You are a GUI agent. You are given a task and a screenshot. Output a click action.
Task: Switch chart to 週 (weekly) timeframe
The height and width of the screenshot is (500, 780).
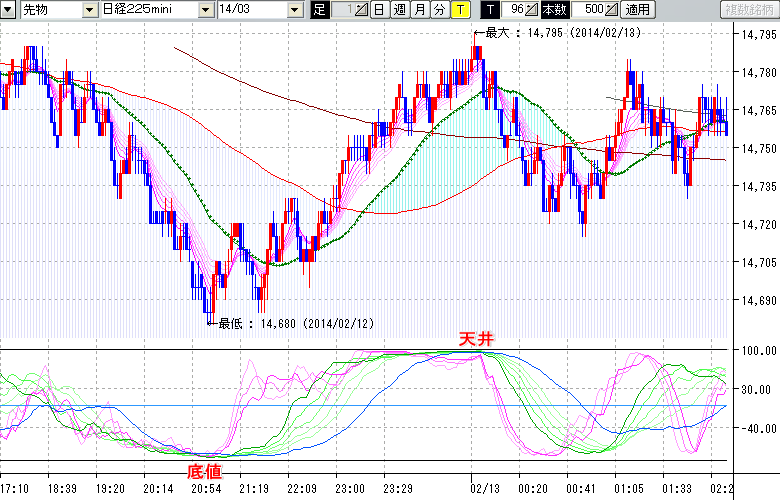(x=399, y=10)
